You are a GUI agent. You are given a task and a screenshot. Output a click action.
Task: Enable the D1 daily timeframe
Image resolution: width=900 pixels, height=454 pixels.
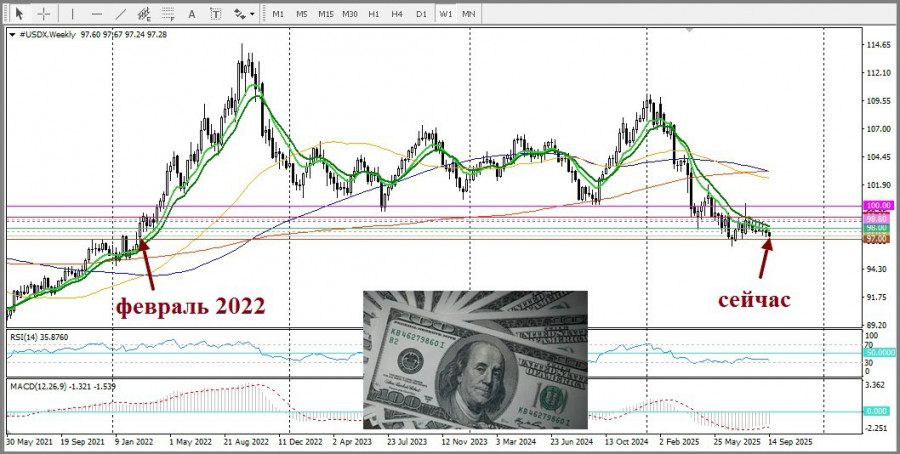coord(421,14)
